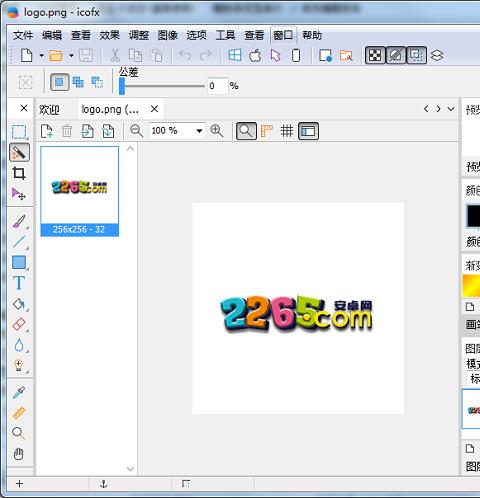The image size is (480, 498).
Task: Select the 256x256 - 32 image thumbnail
Action: pyautogui.click(x=80, y=191)
